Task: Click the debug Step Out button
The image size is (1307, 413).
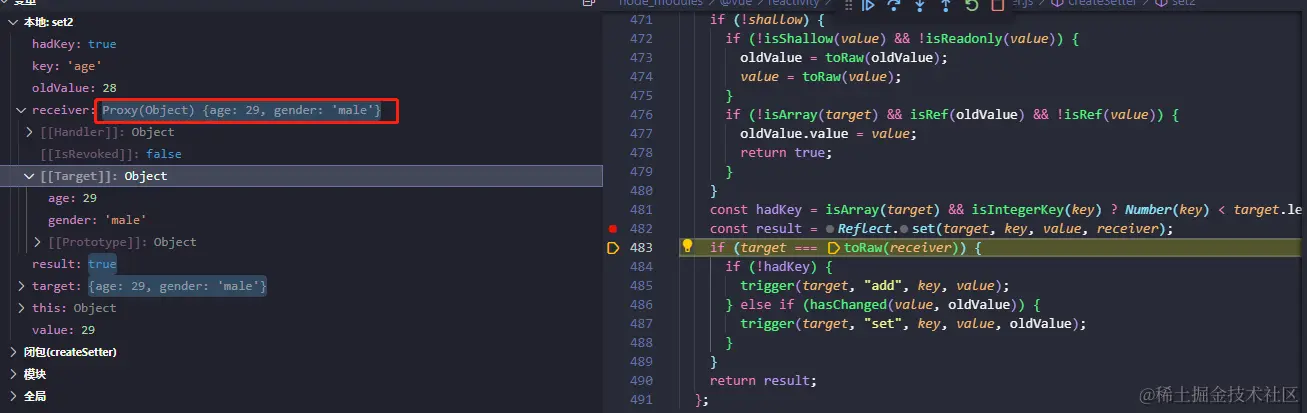Action: pyautogui.click(x=945, y=5)
